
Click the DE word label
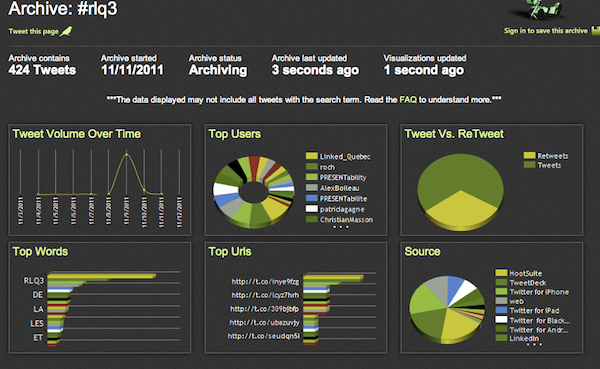click(38, 295)
